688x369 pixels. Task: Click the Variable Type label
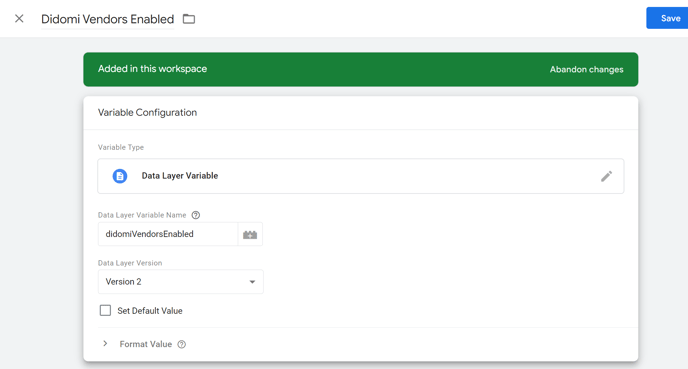point(121,147)
